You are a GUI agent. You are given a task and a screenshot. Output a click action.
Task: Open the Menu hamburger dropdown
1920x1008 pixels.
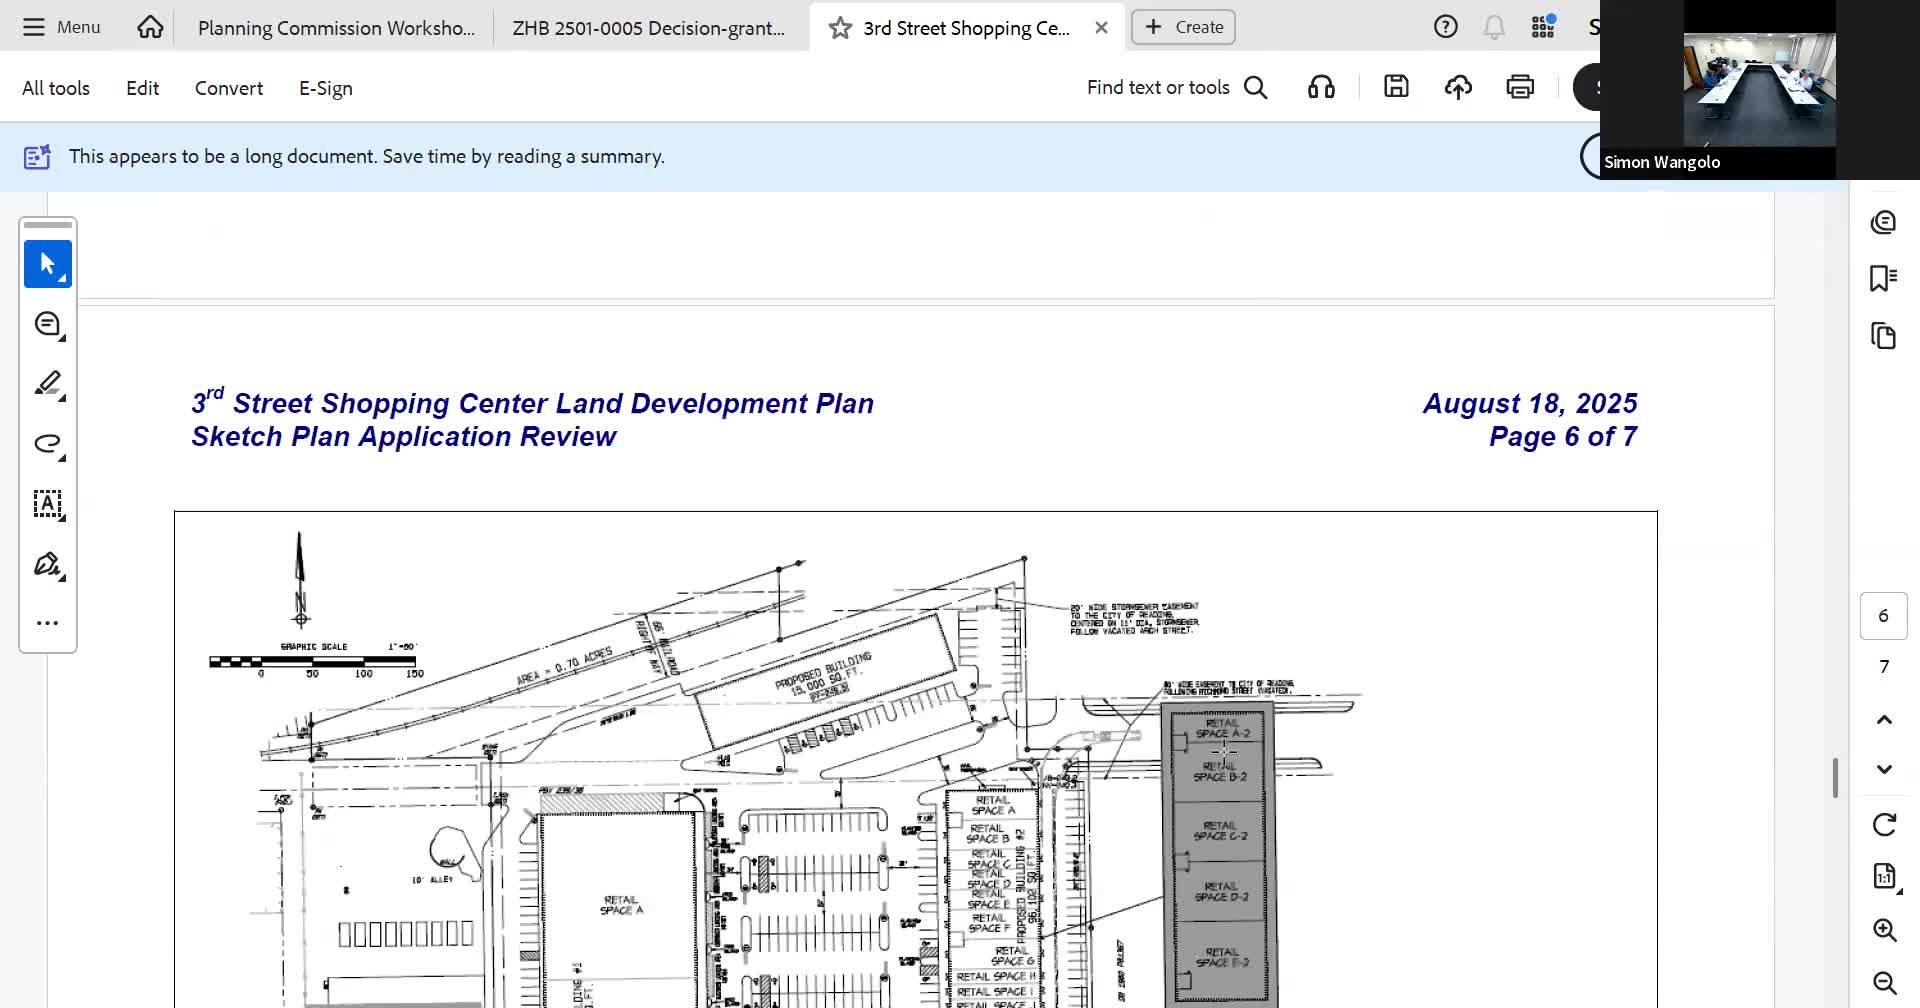pos(62,27)
